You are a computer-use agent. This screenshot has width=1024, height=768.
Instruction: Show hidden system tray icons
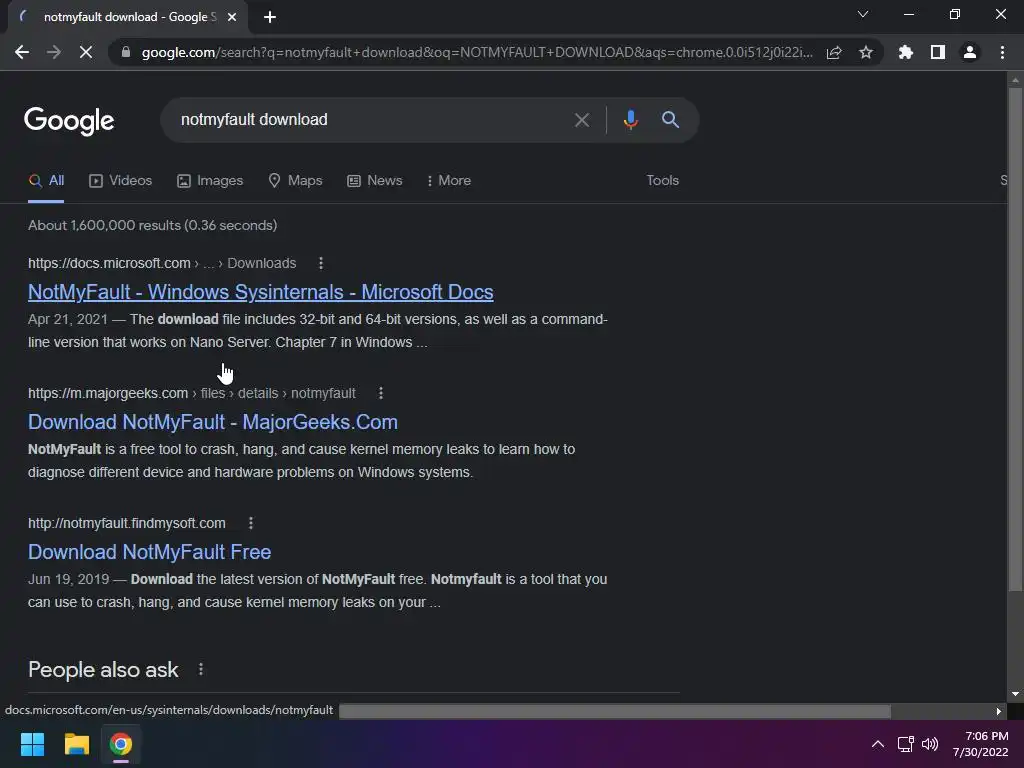(878, 744)
